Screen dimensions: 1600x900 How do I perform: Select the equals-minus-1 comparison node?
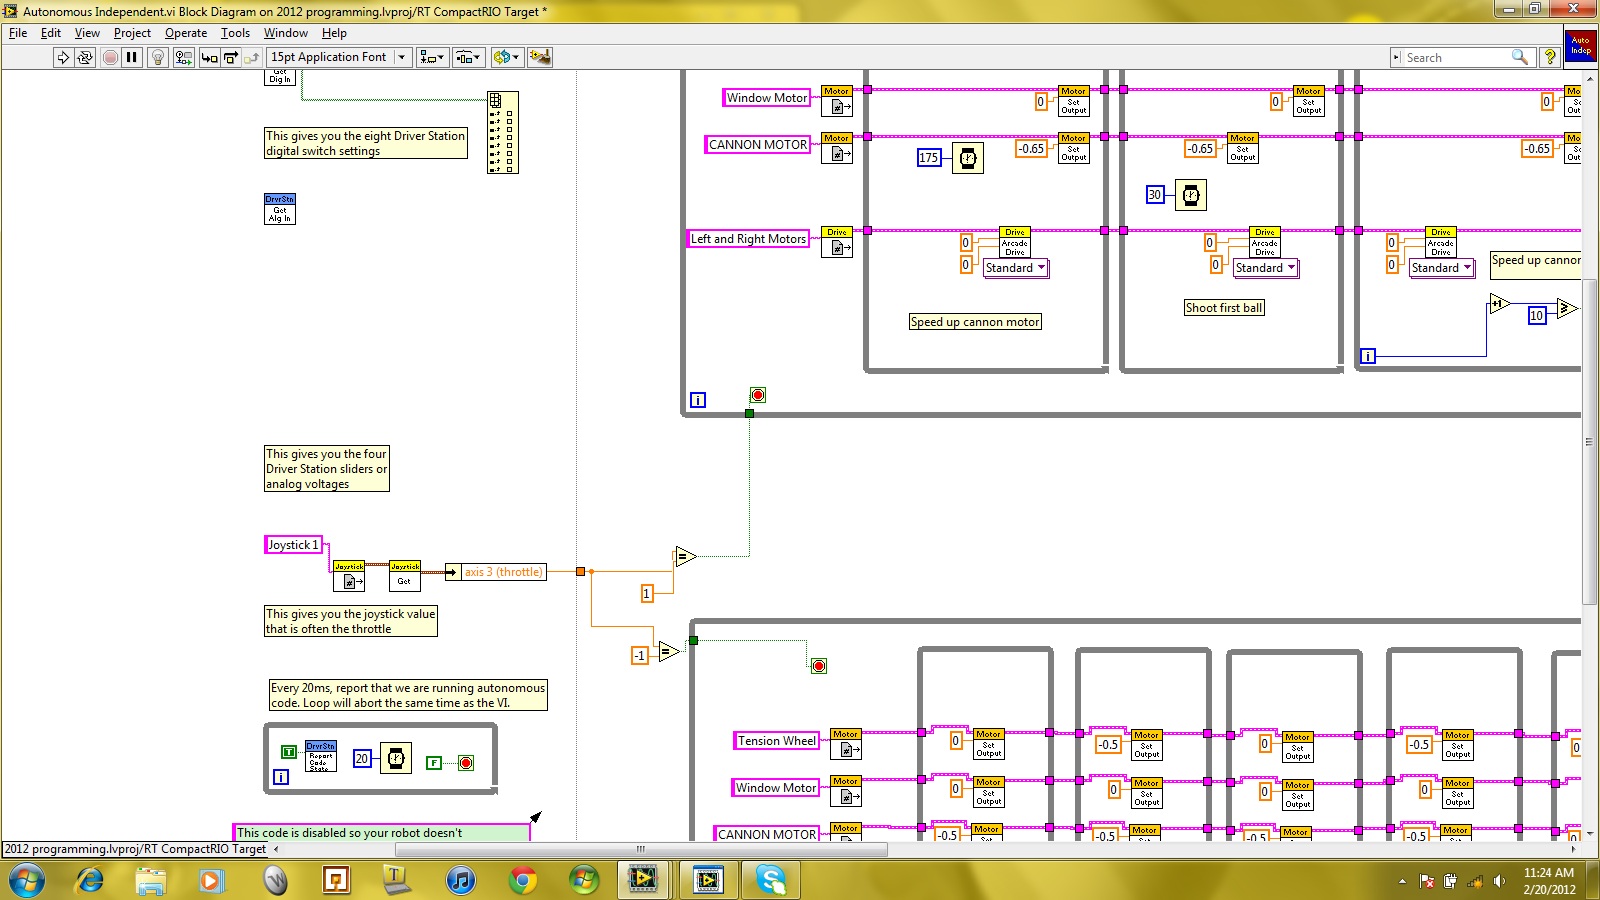pos(669,651)
